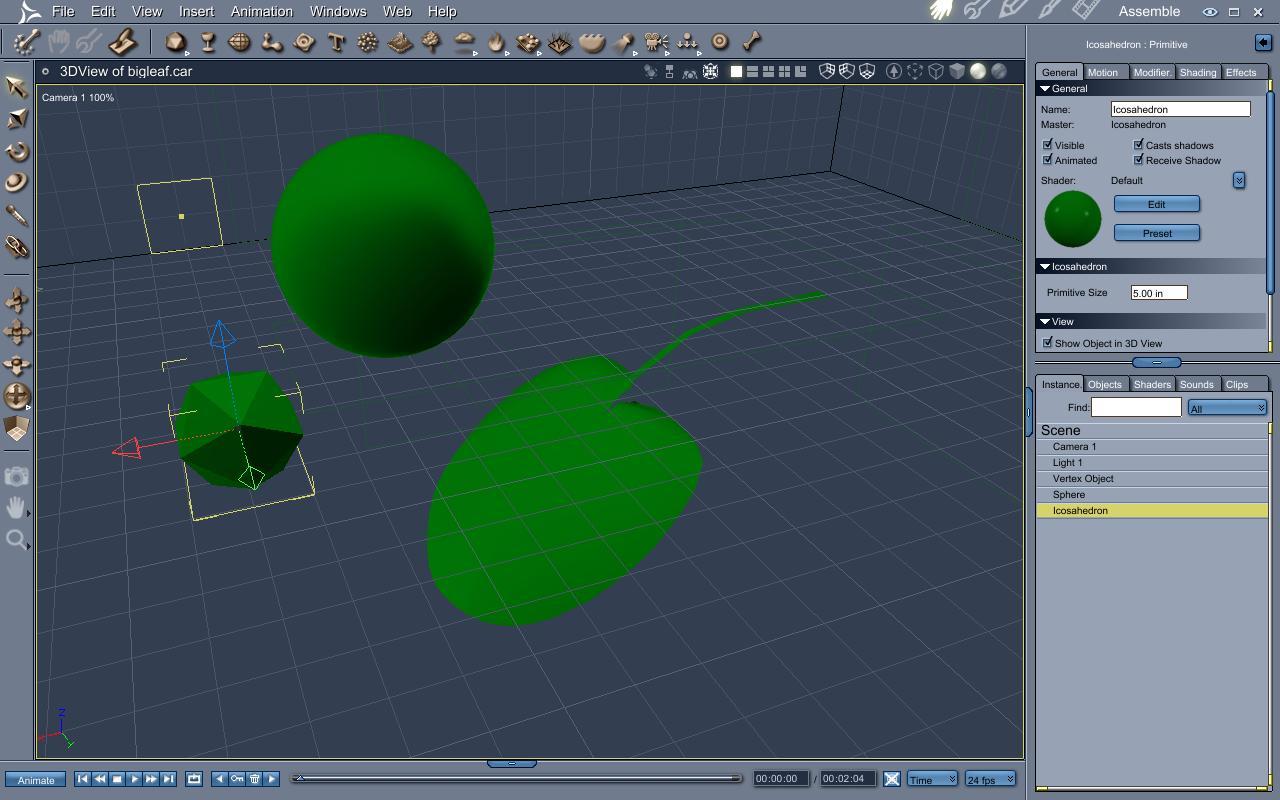This screenshot has height=800, width=1280.
Task: Open the Texture room film strip icon
Action: (x=1086, y=11)
